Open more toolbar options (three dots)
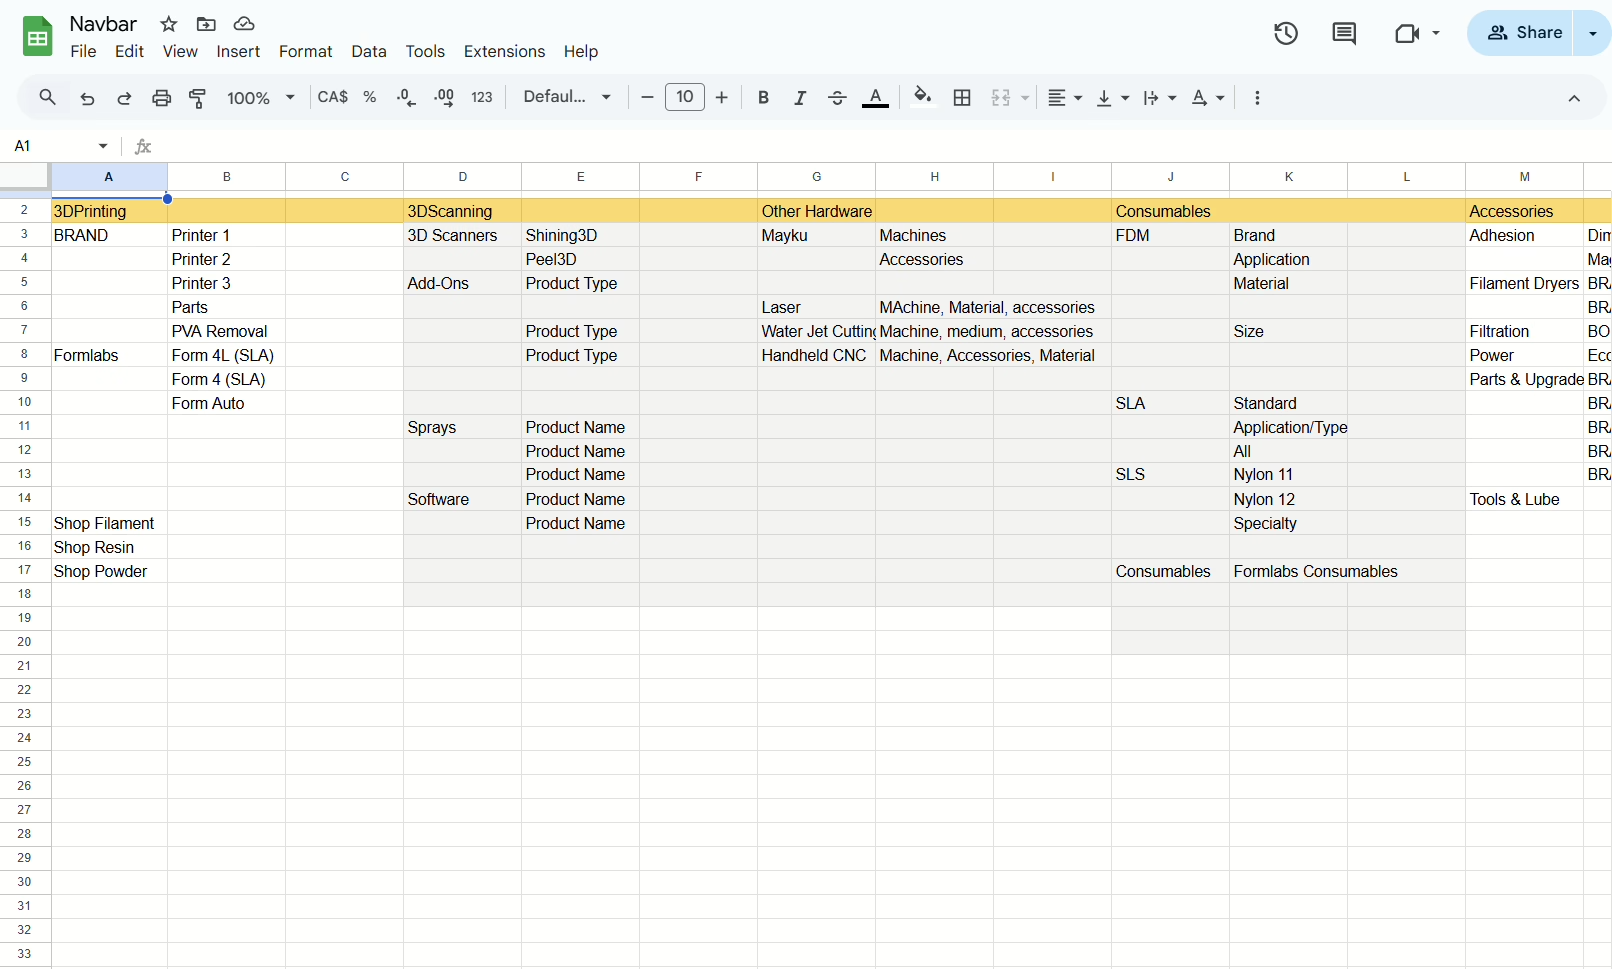Image resolution: width=1612 pixels, height=969 pixels. pos(1257,98)
